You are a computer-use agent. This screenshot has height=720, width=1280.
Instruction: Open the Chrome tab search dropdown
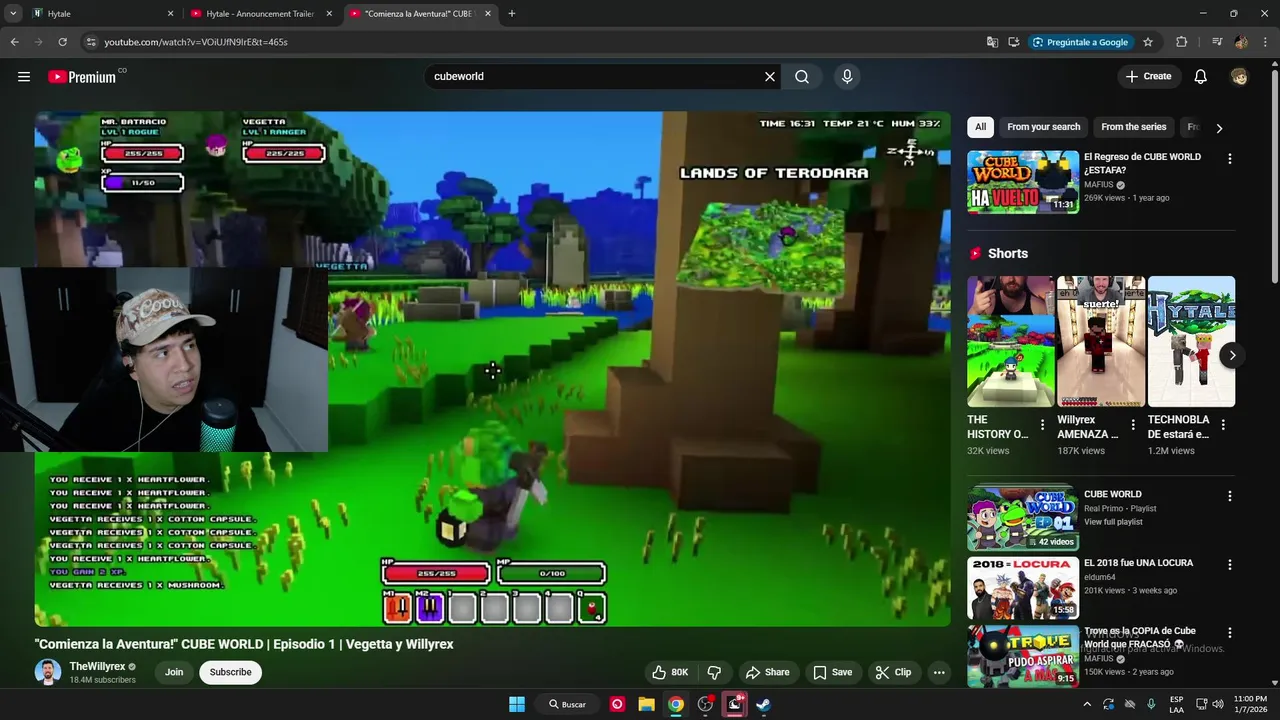[13, 13]
